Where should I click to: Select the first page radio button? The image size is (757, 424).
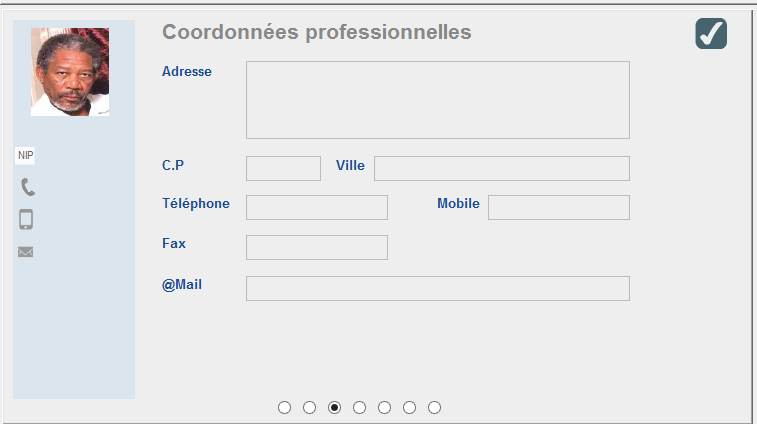click(284, 408)
